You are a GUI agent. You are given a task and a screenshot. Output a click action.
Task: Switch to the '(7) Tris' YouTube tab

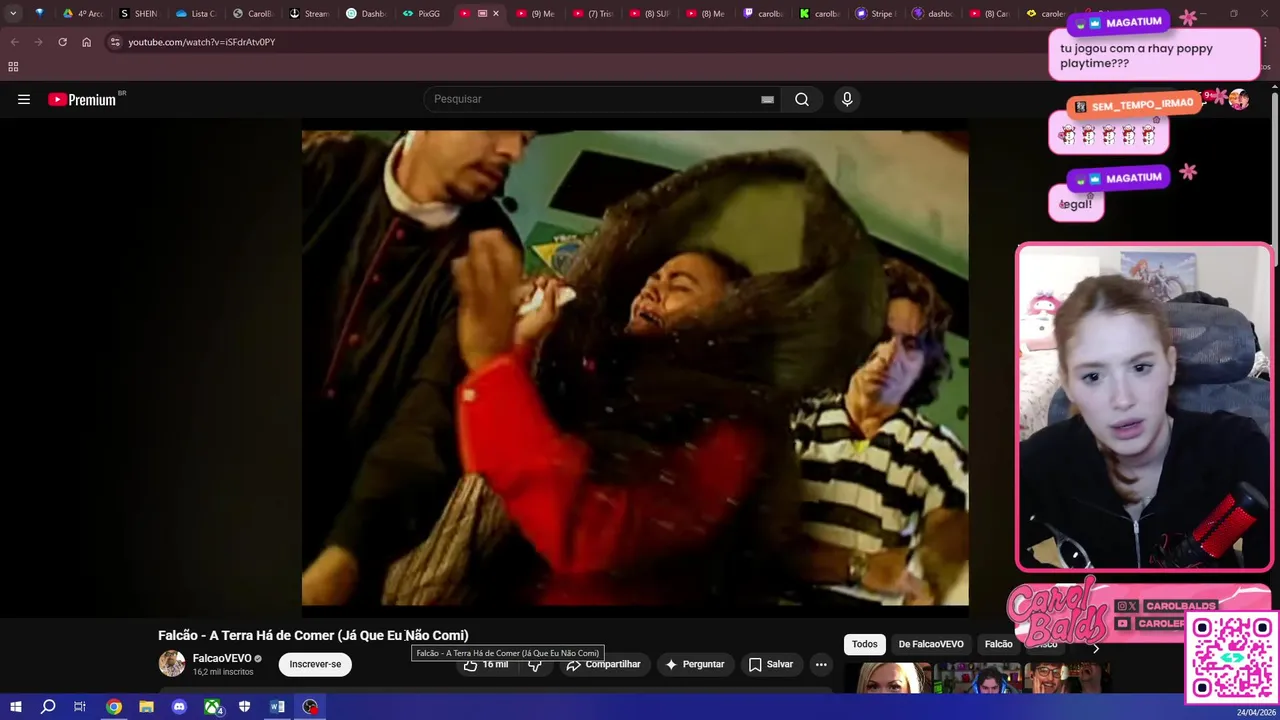[x=593, y=14]
